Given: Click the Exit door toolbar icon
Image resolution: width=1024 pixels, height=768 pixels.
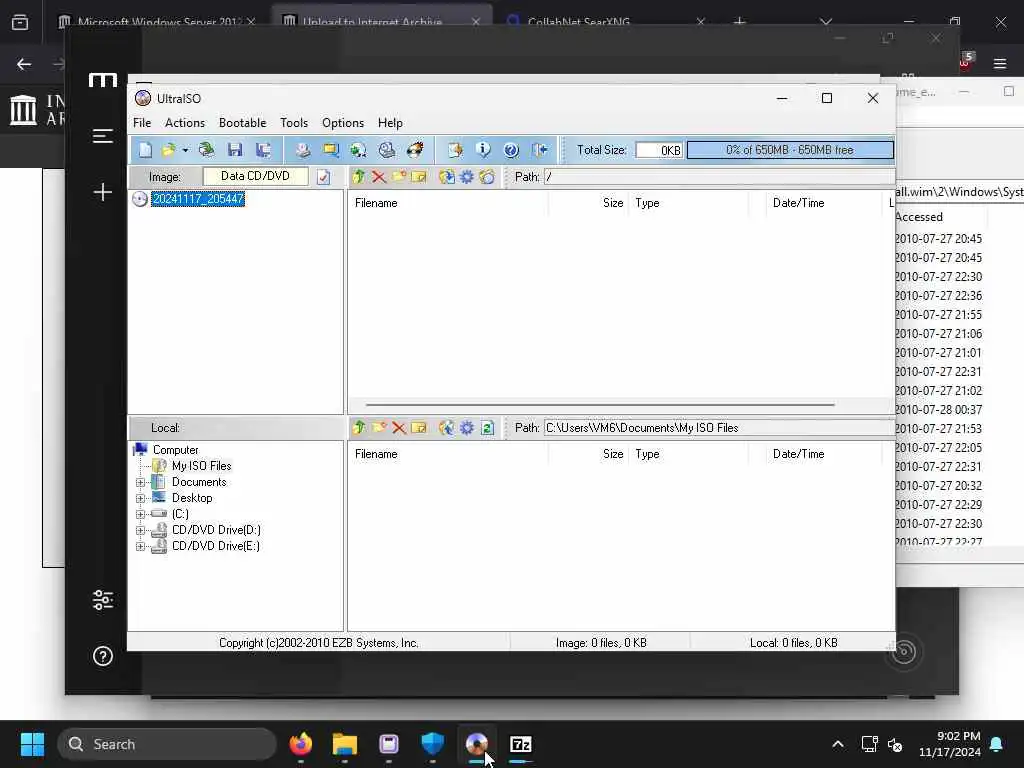Looking at the screenshot, I should (539, 150).
